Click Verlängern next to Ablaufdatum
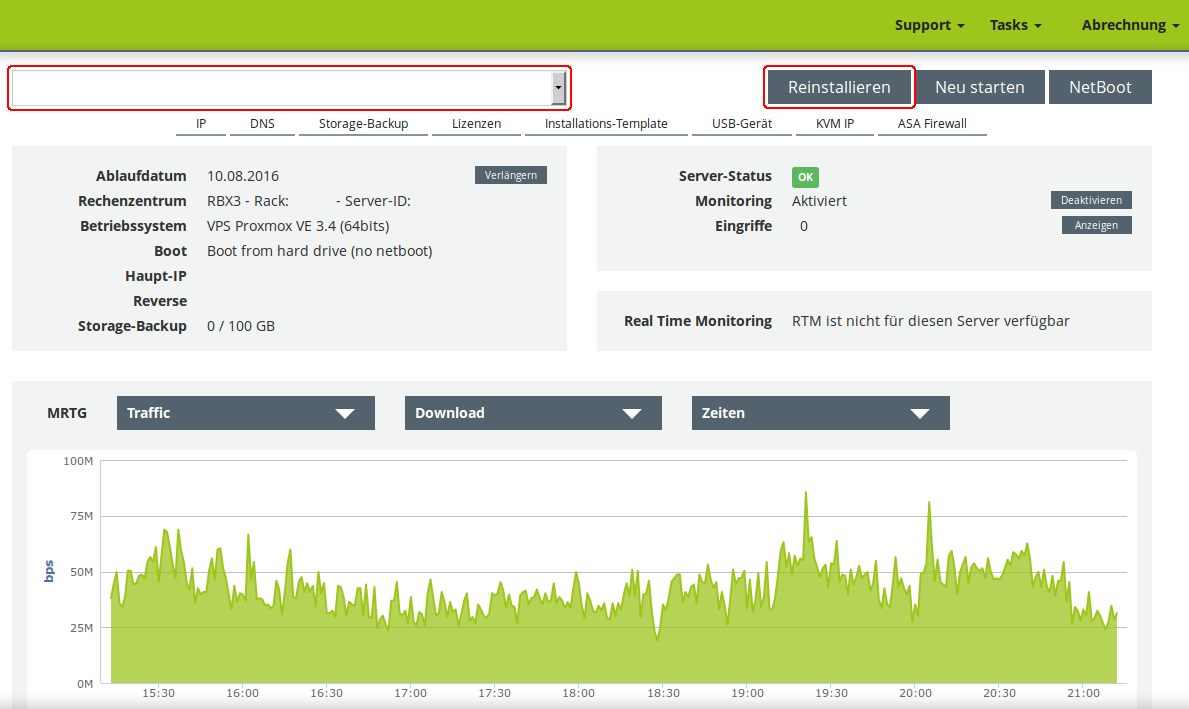Image resolution: width=1189 pixels, height=709 pixels. pos(510,175)
